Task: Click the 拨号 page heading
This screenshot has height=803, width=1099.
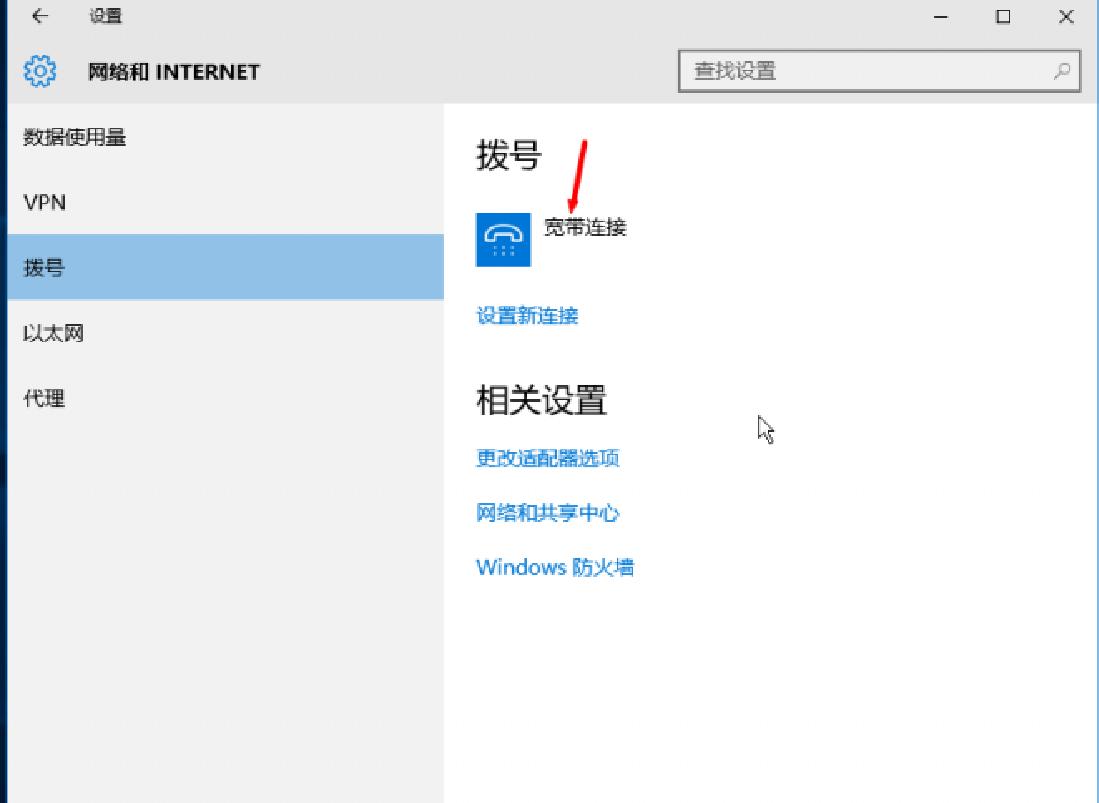Action: 506,156
